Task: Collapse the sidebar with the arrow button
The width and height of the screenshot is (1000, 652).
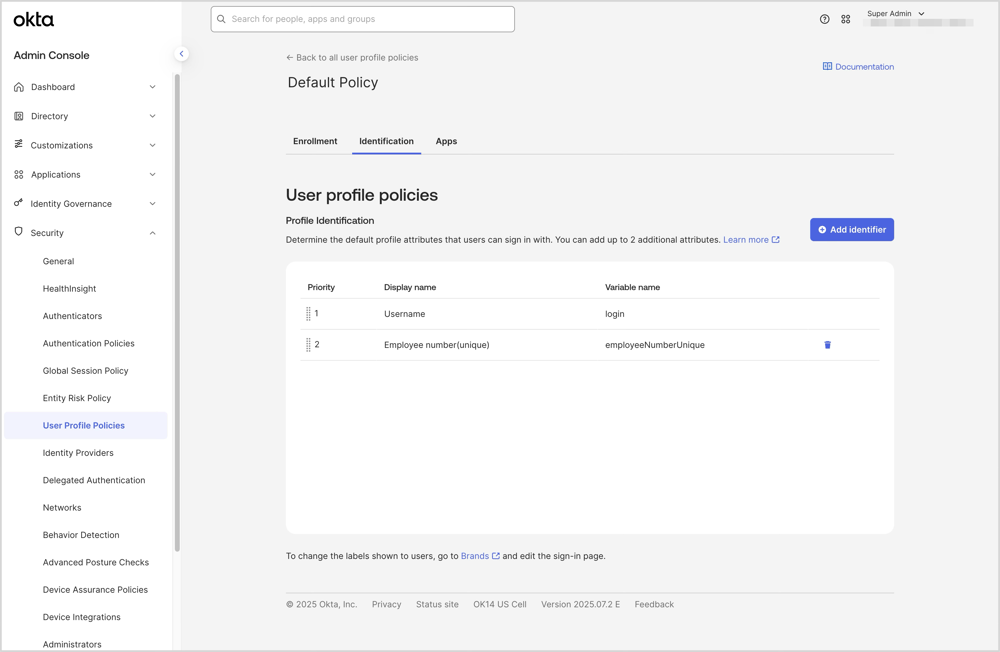Action: pyautogui.click(x=181, y=54)
